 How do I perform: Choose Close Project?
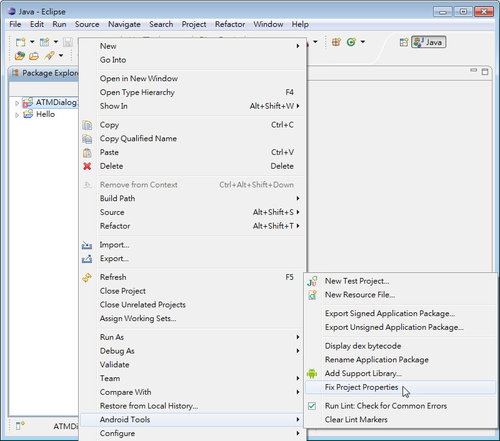pyautogui.click(x=193, y=291)
